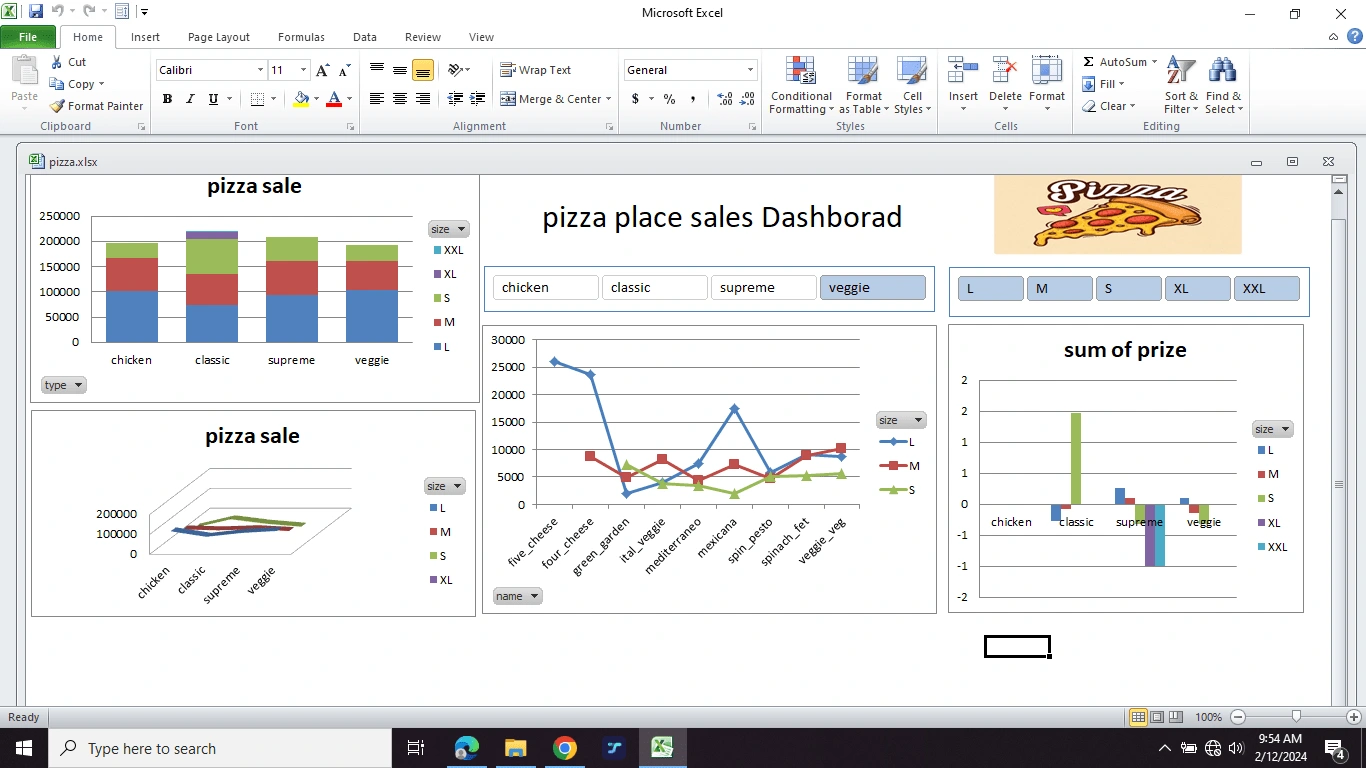Click Decrease Decimal icon
This screenshot has width=1366, height=768.
pos(749,99)
